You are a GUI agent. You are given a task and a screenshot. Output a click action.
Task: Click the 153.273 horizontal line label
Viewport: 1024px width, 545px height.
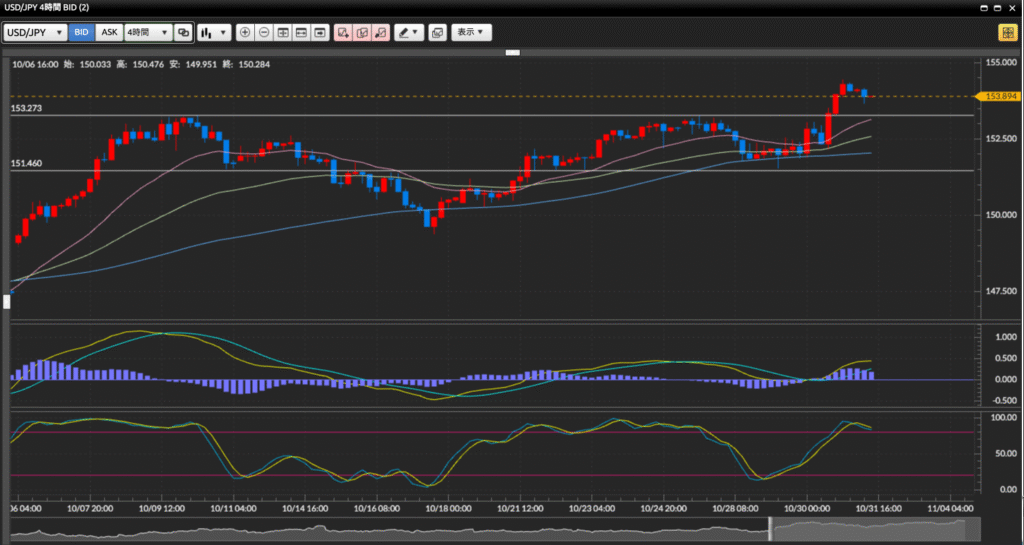coord(26,108)
